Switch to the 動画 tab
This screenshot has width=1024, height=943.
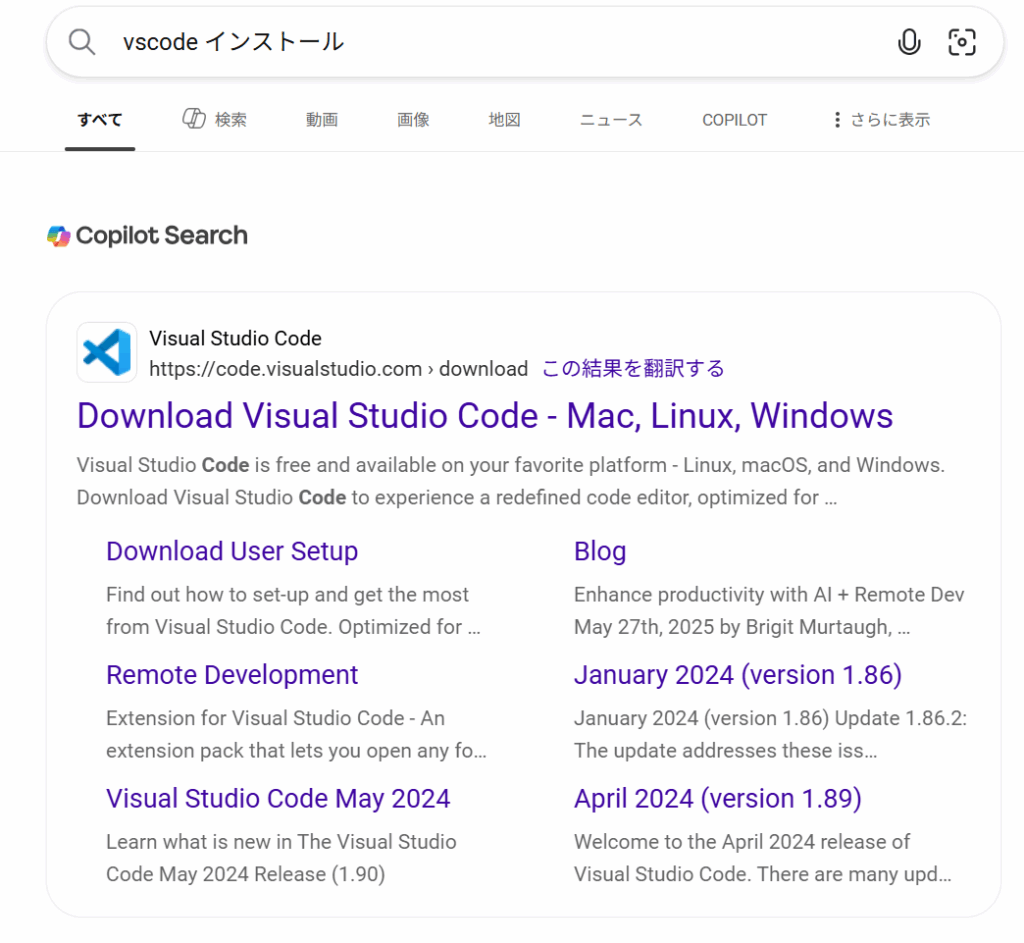tap(321, 120)
